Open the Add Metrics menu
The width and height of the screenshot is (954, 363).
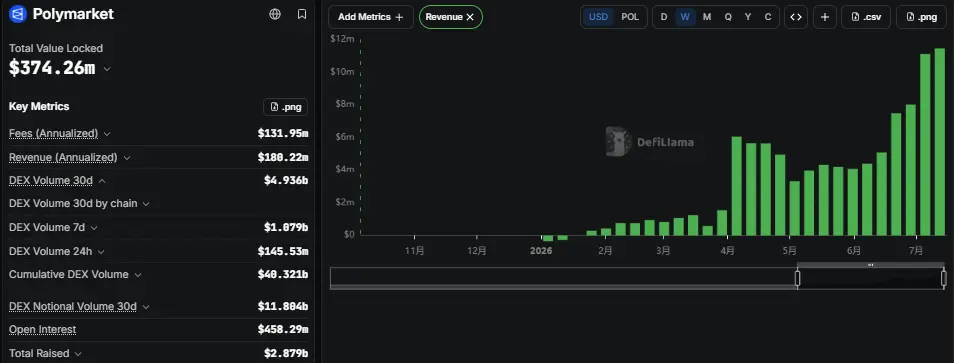pos(371,17)
